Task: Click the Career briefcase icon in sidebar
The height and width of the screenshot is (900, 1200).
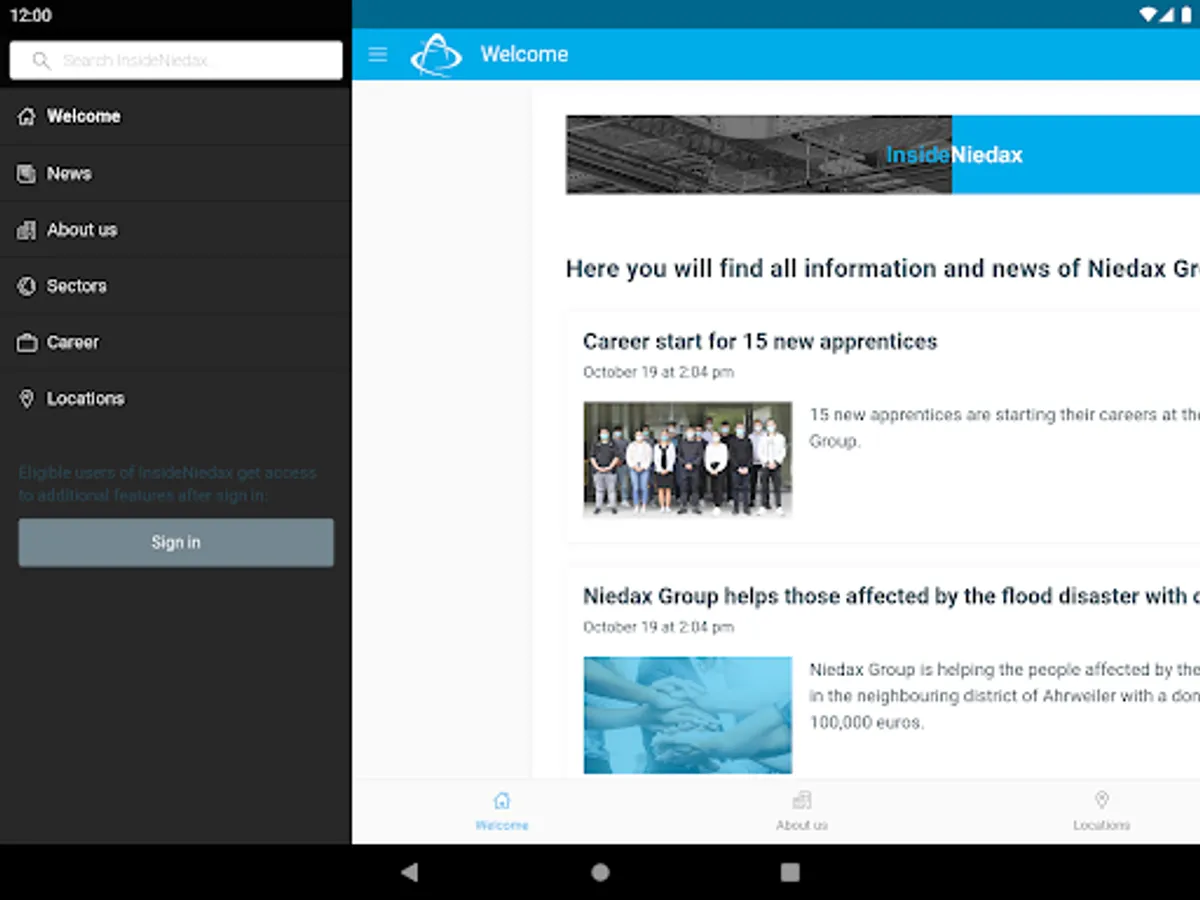Action: (27, 342)
